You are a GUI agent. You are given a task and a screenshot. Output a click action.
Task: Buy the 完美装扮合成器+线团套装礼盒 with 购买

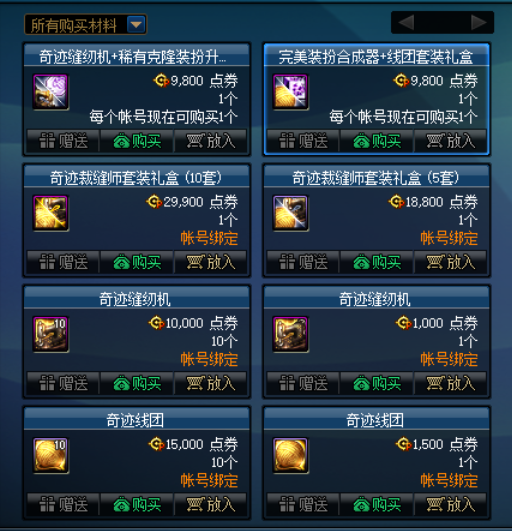[377, 141]
